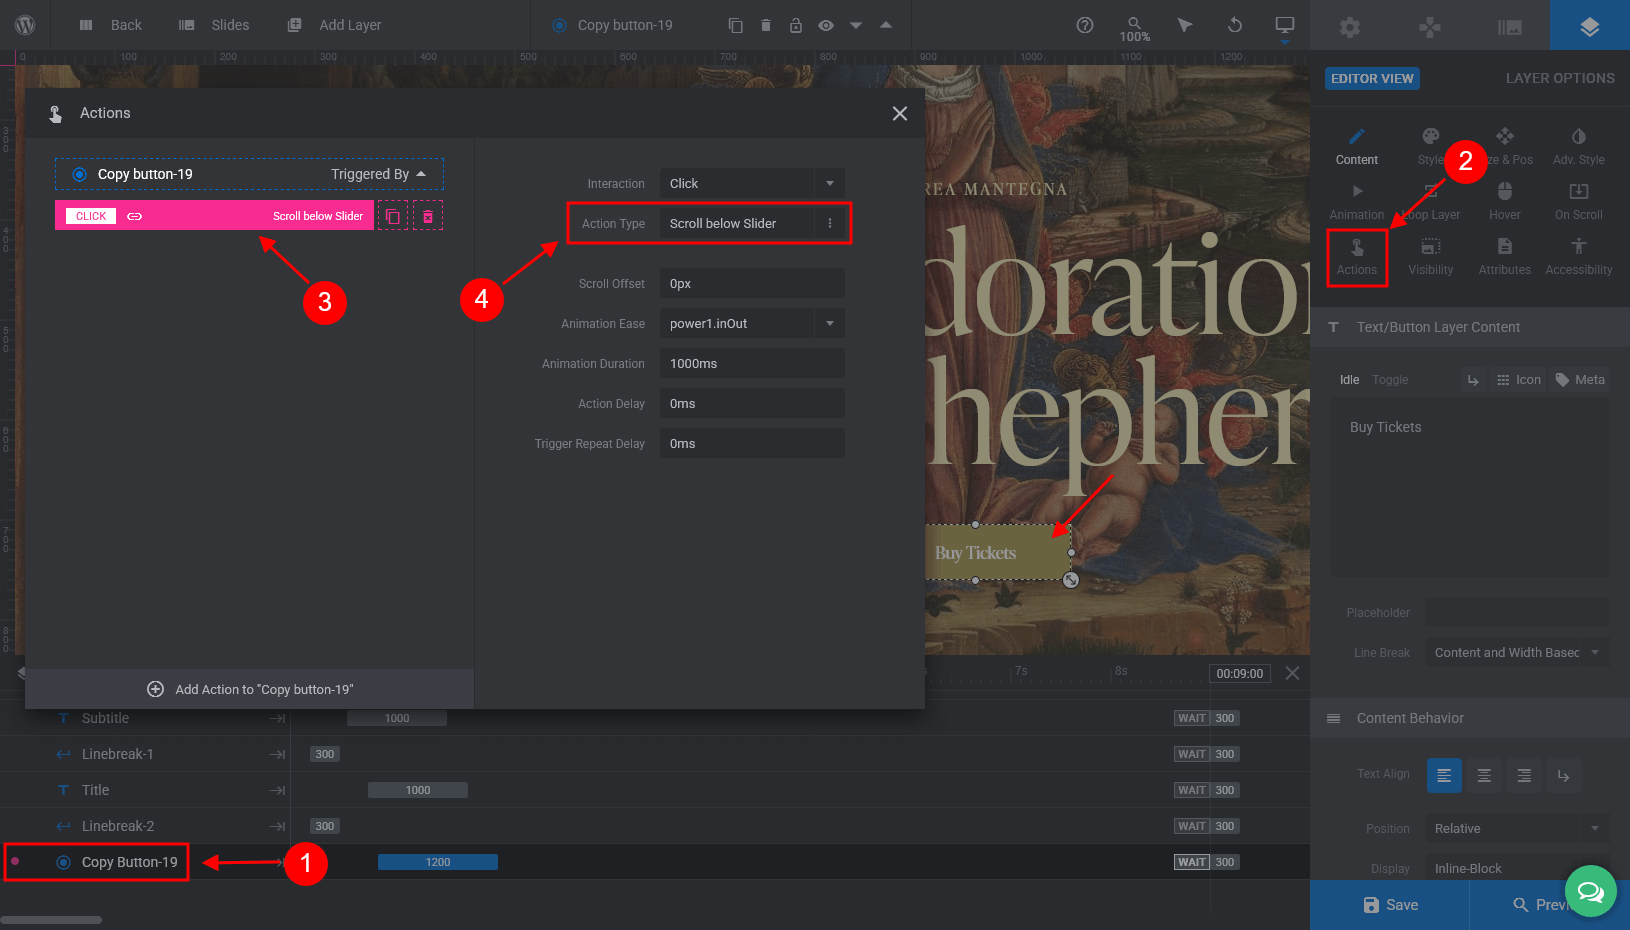Select the Linebreak-2 timeline layer
The height and width of the screenshot is (930, 1630).
click(x=118, y=826)
